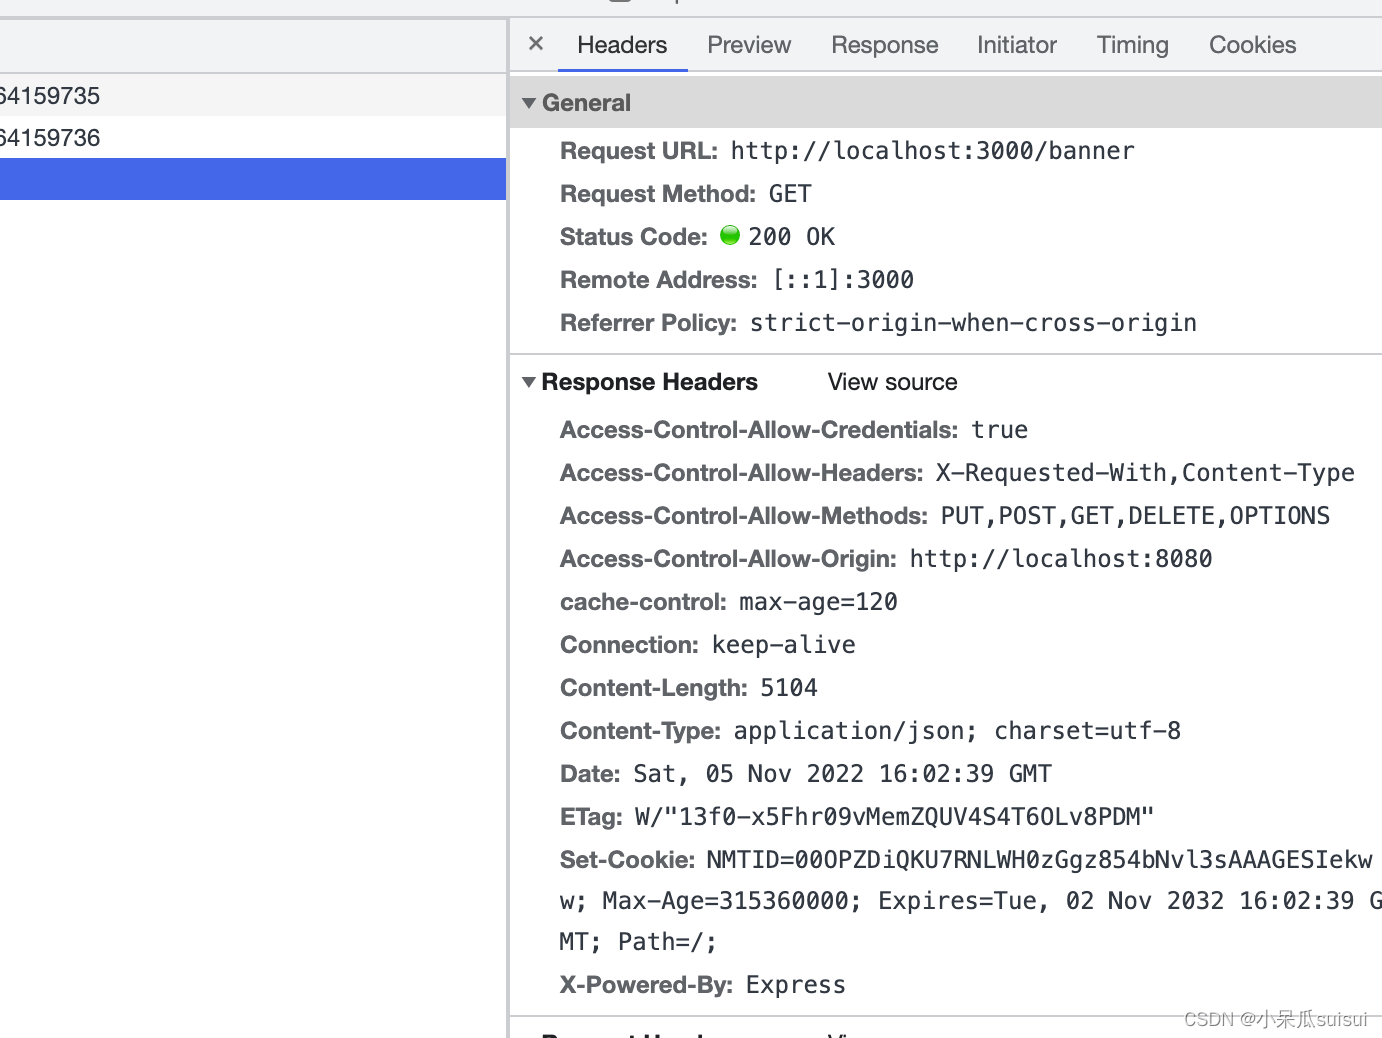Switch to the Headers tab

622,45
